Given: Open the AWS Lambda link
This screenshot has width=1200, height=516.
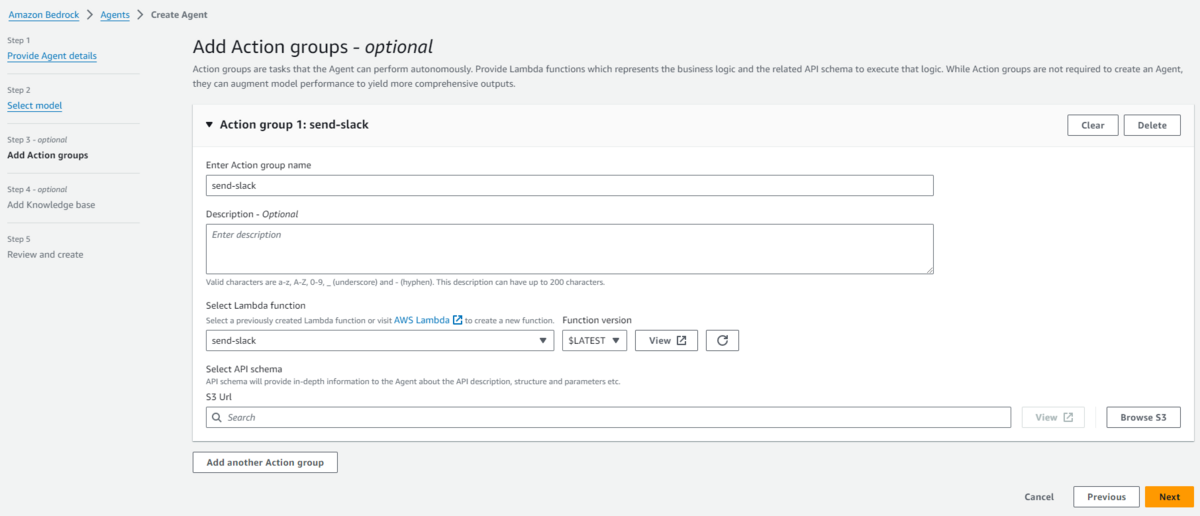Looking at the screenshot, I should [x=421, y=320].
